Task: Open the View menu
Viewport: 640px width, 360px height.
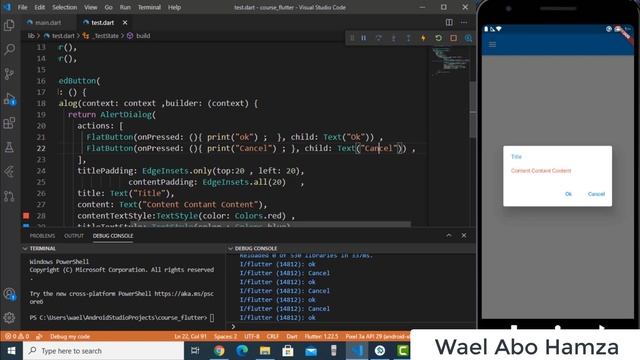Action: (x=91, y=7)
